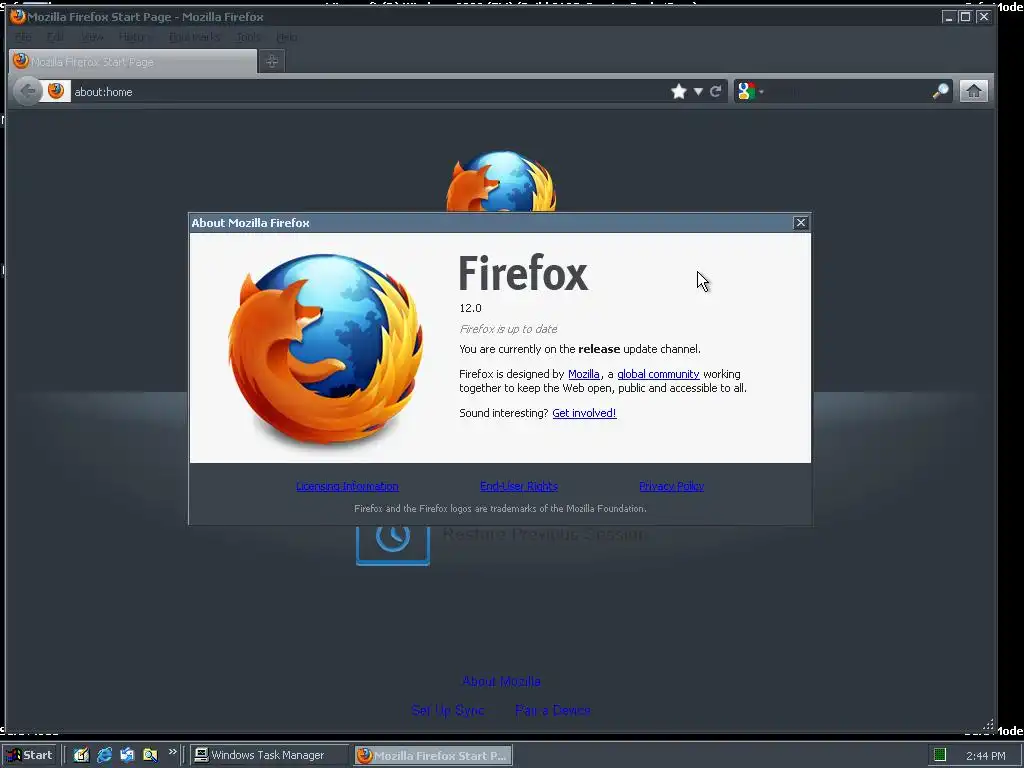This screenshot has height=768, width=1024.
Task: Click the 2:44 PM system clock
Action: click(985, 756)
